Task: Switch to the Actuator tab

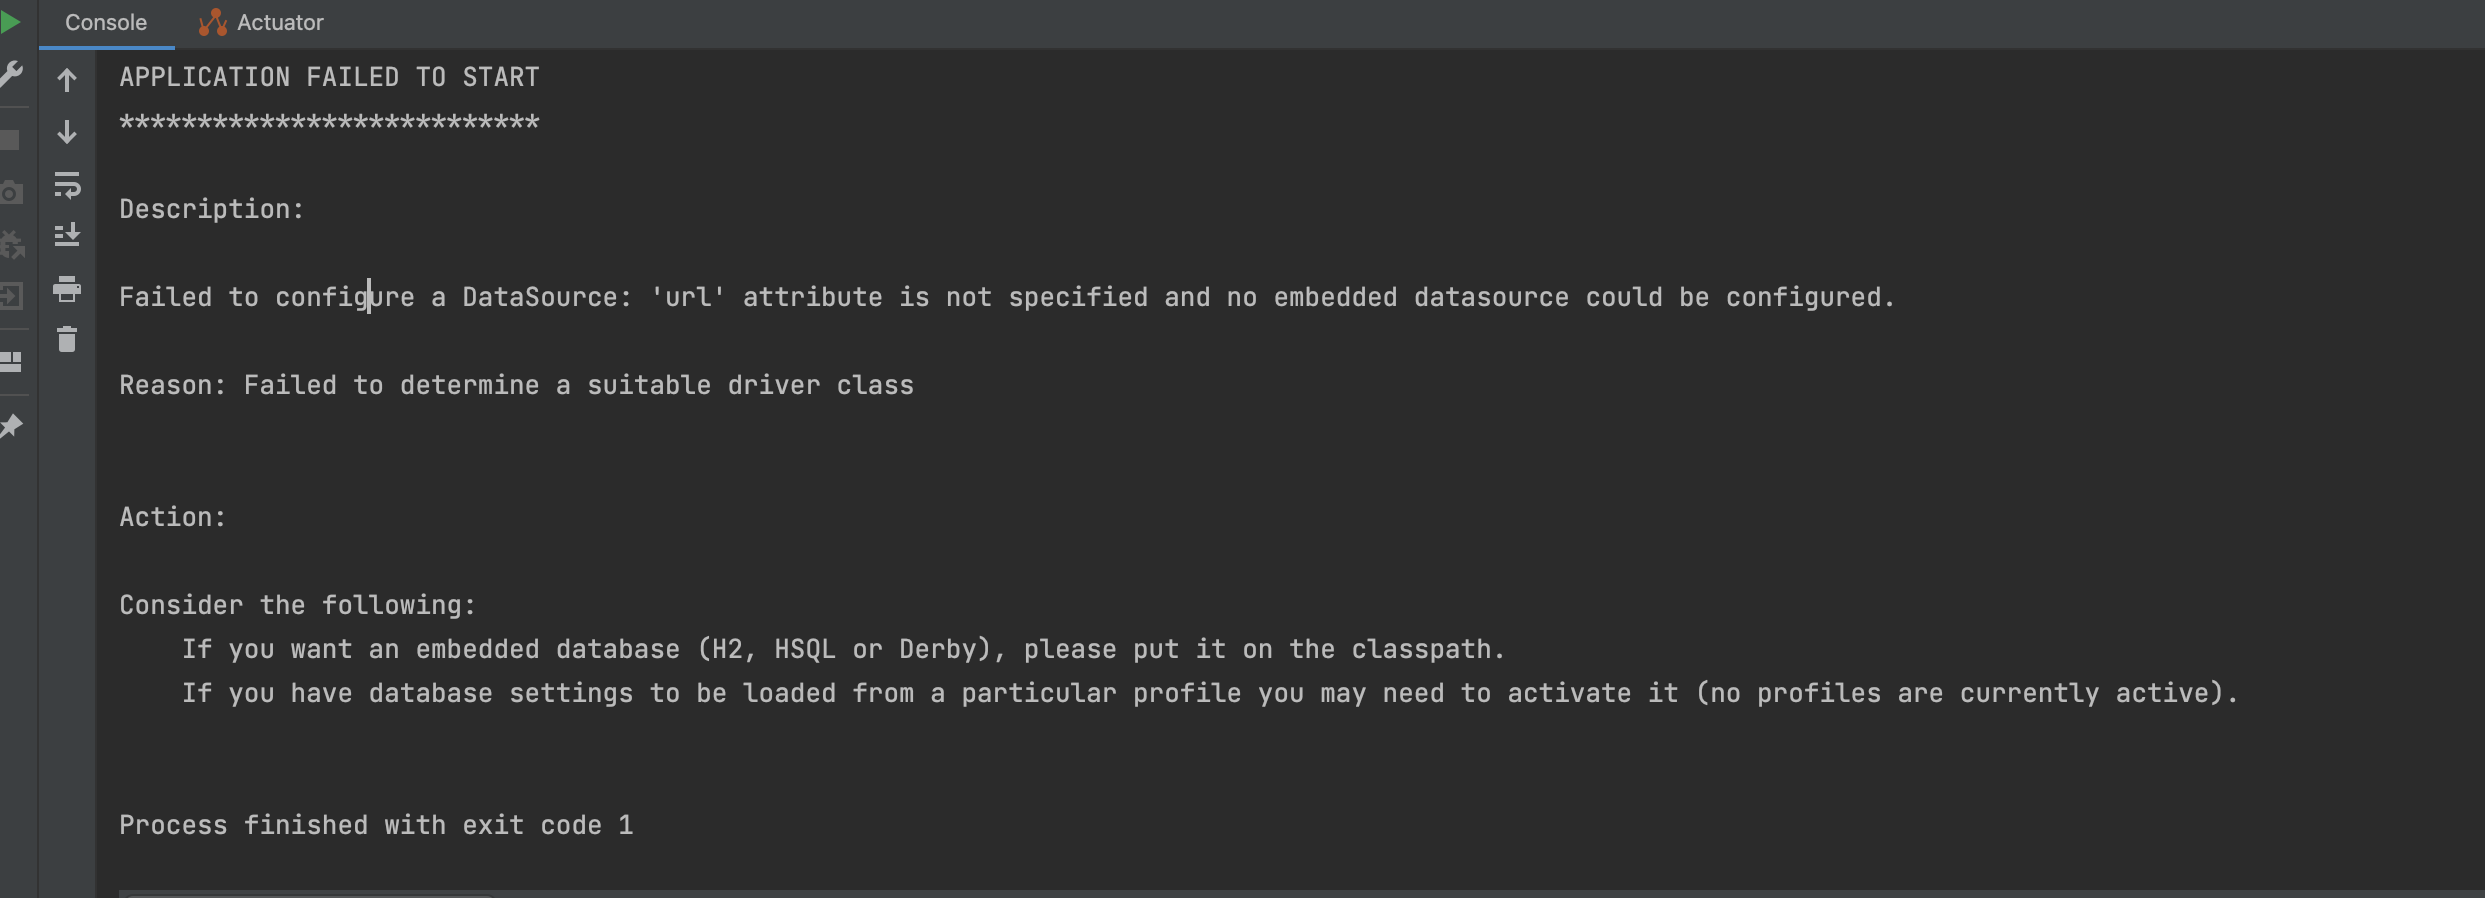Action: tap(278, 21)
